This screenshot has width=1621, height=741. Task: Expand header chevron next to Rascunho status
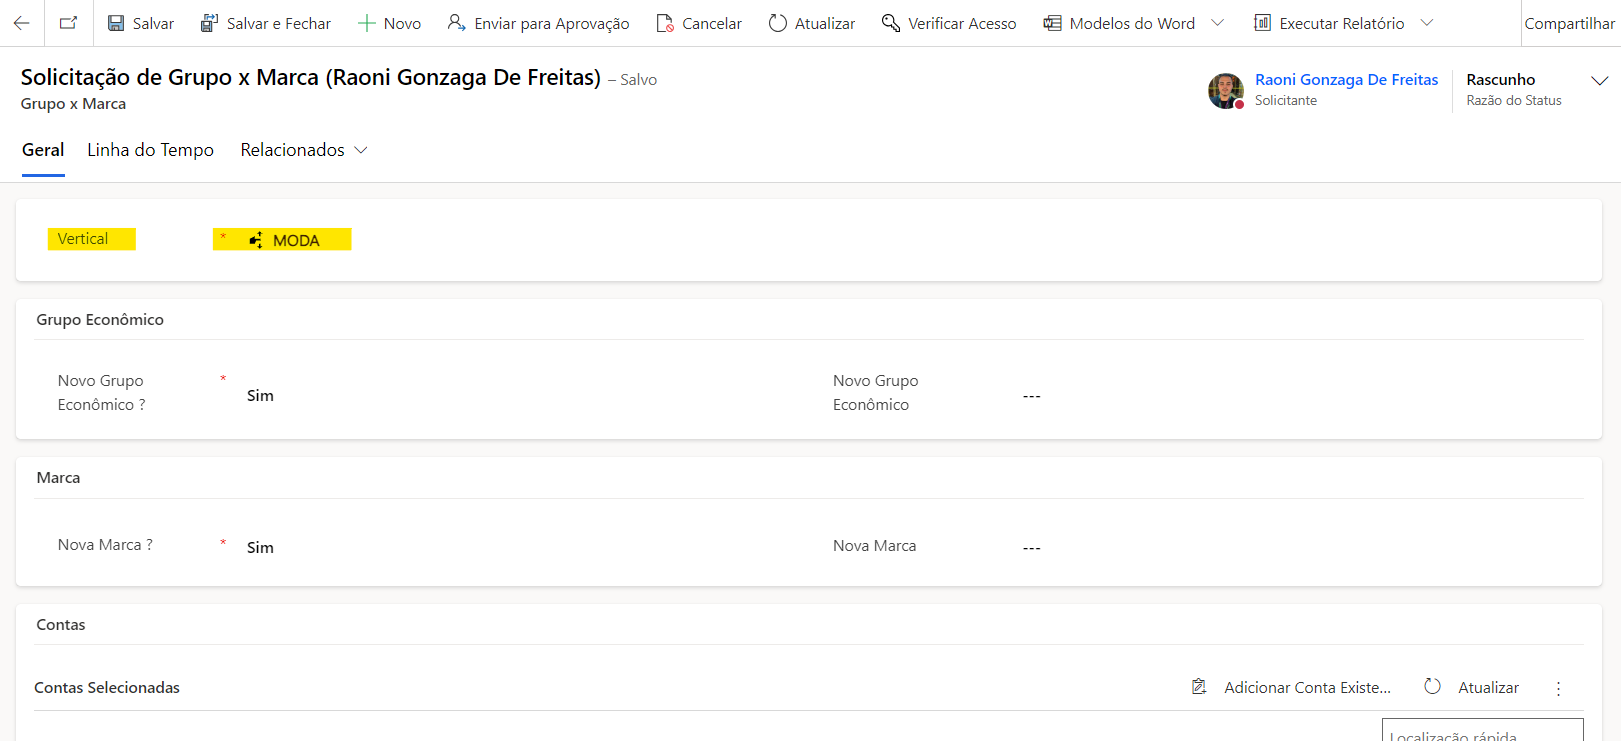(1599, 81)
